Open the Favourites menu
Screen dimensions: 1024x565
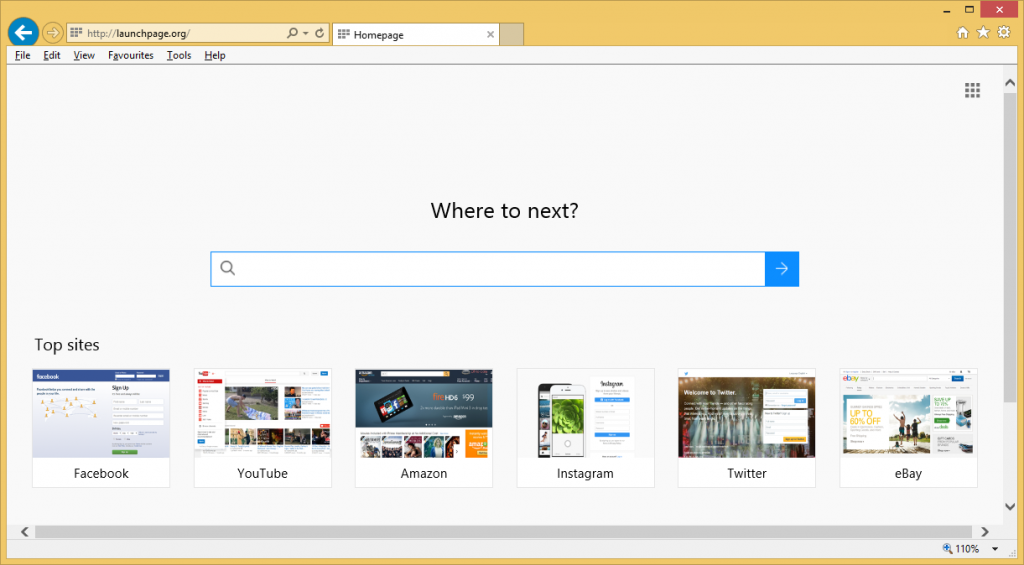131,55
